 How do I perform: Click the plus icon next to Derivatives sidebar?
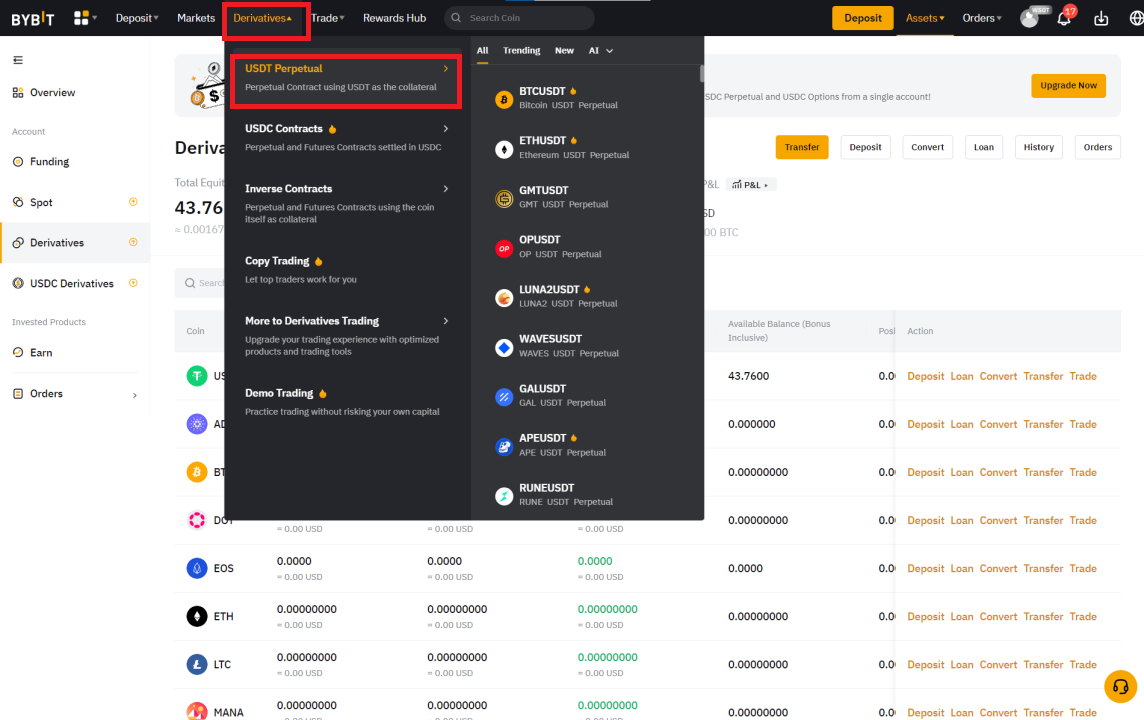(133, 242)
